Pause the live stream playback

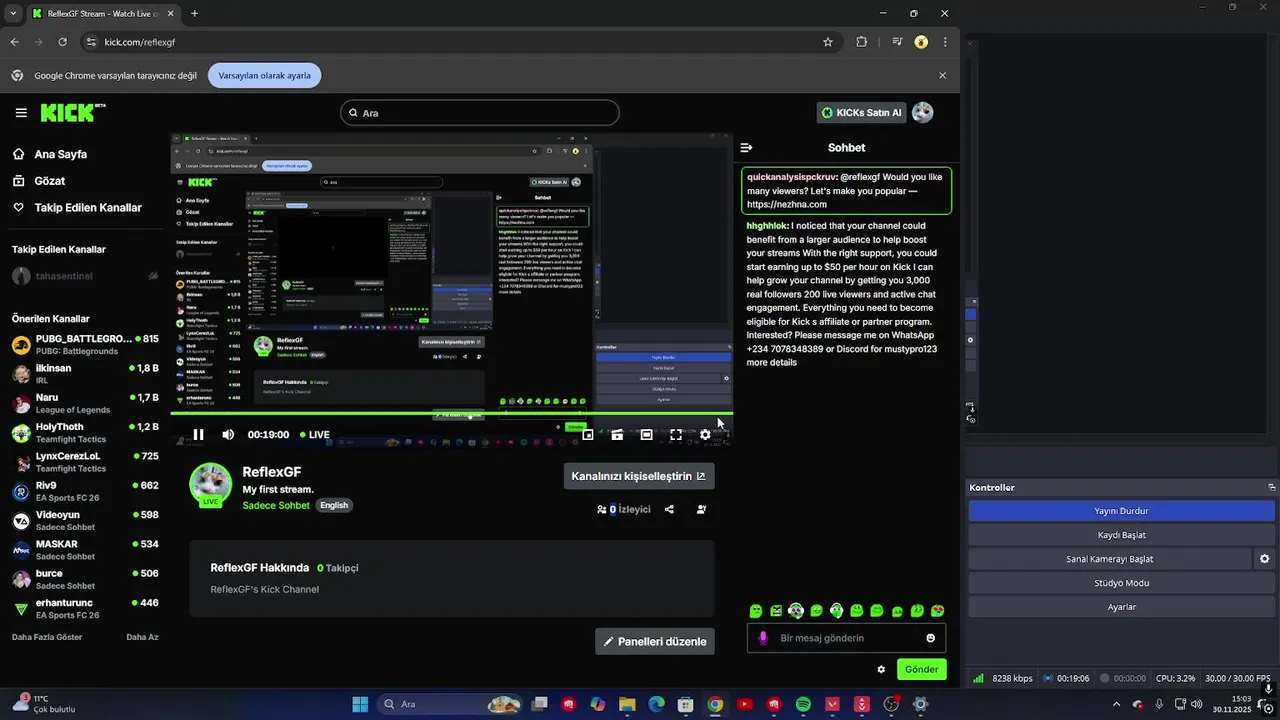[x=198, y=435]
